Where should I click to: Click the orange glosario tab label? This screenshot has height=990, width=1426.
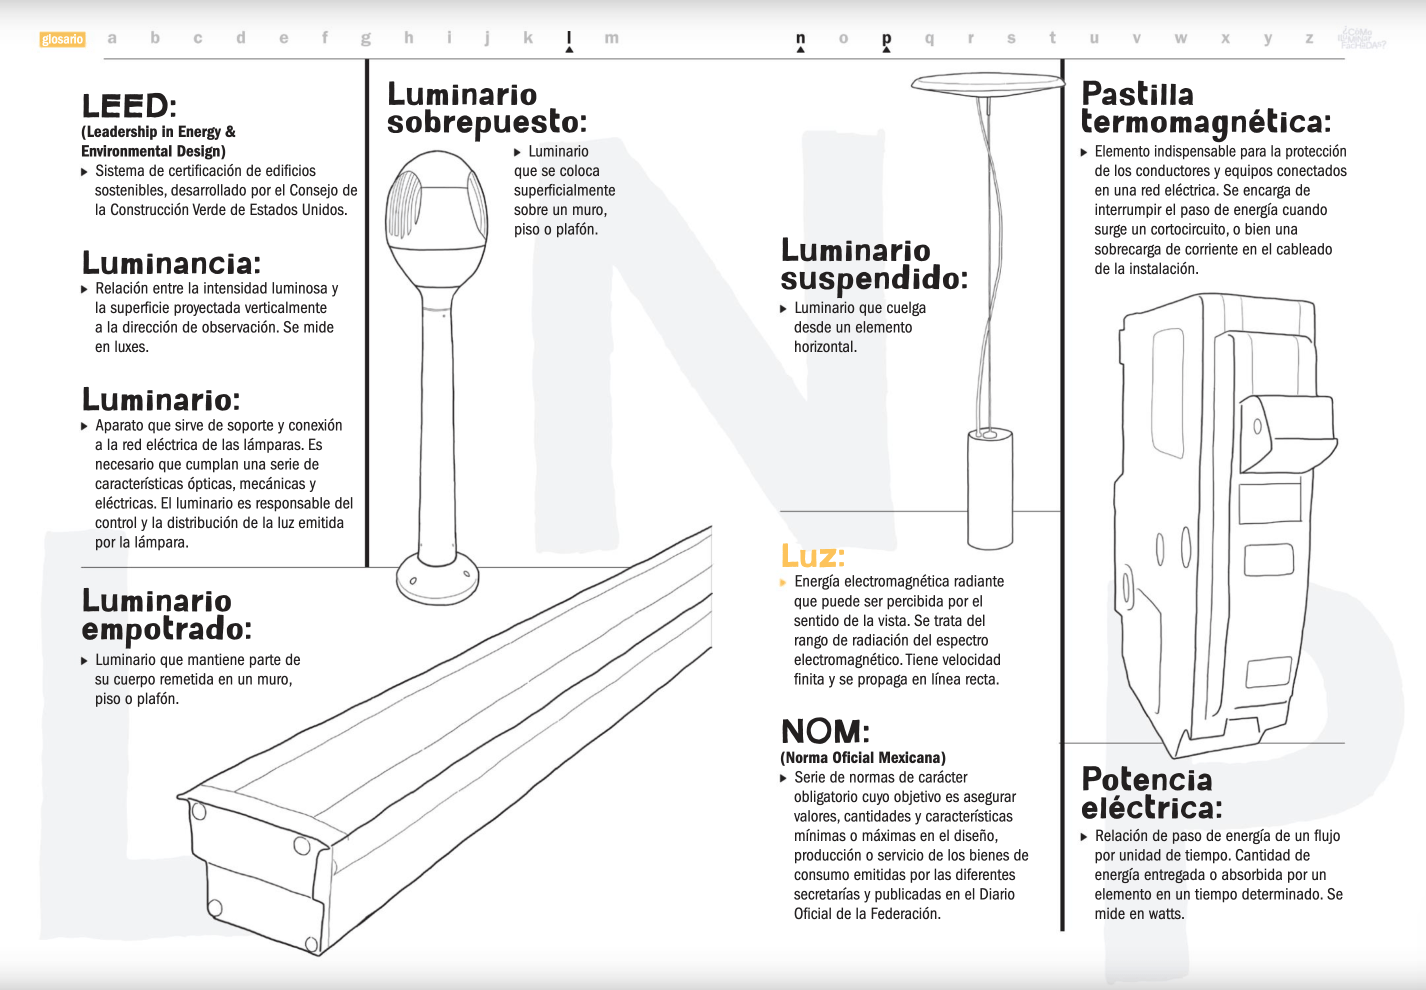(62, 39)
